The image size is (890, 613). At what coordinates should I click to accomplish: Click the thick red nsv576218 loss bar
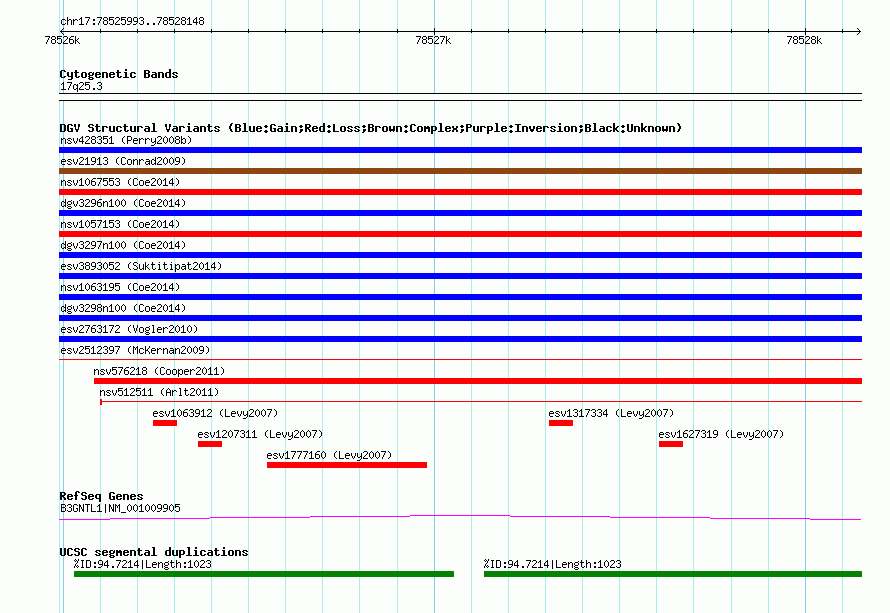click(478, 381)
